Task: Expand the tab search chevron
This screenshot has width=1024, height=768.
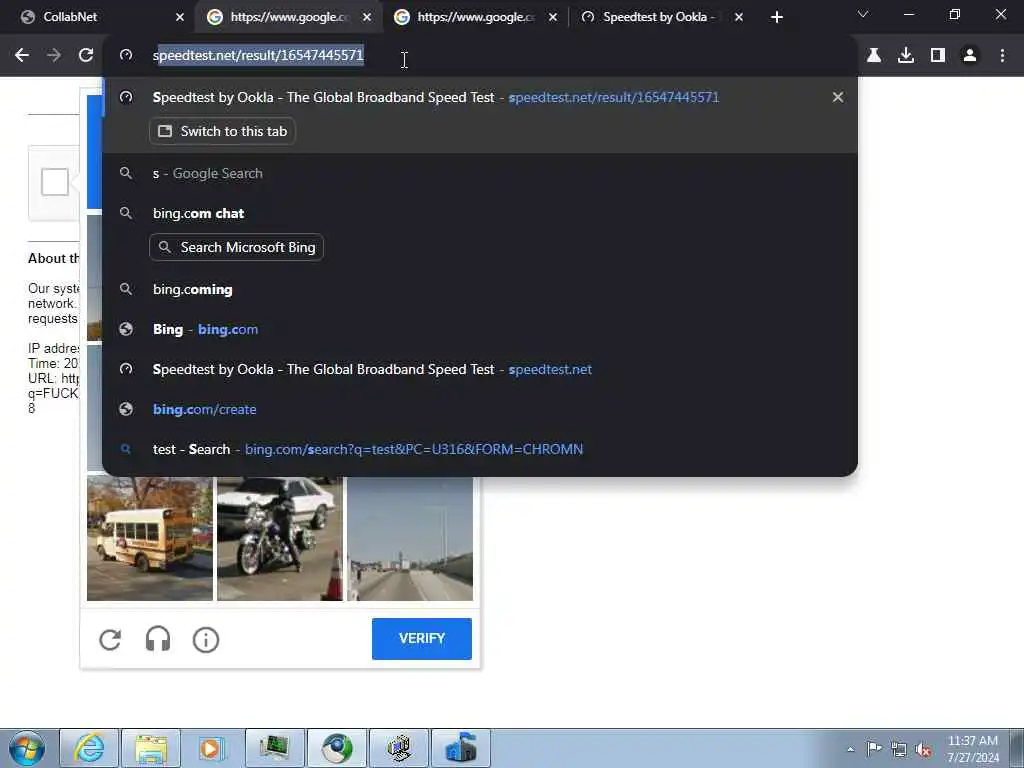Action: coord(863,14)
